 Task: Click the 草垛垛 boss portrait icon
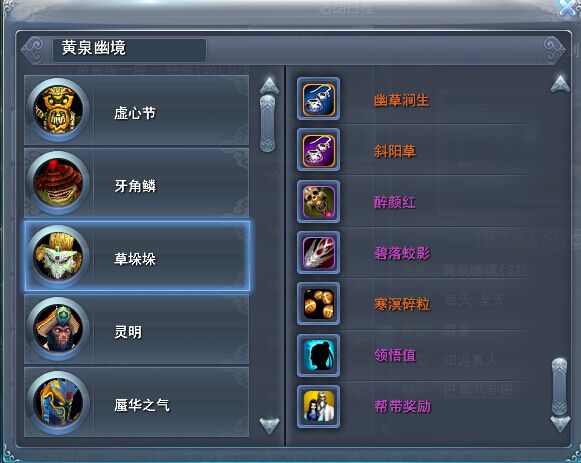pyautogui.click(x=58, y=256)
